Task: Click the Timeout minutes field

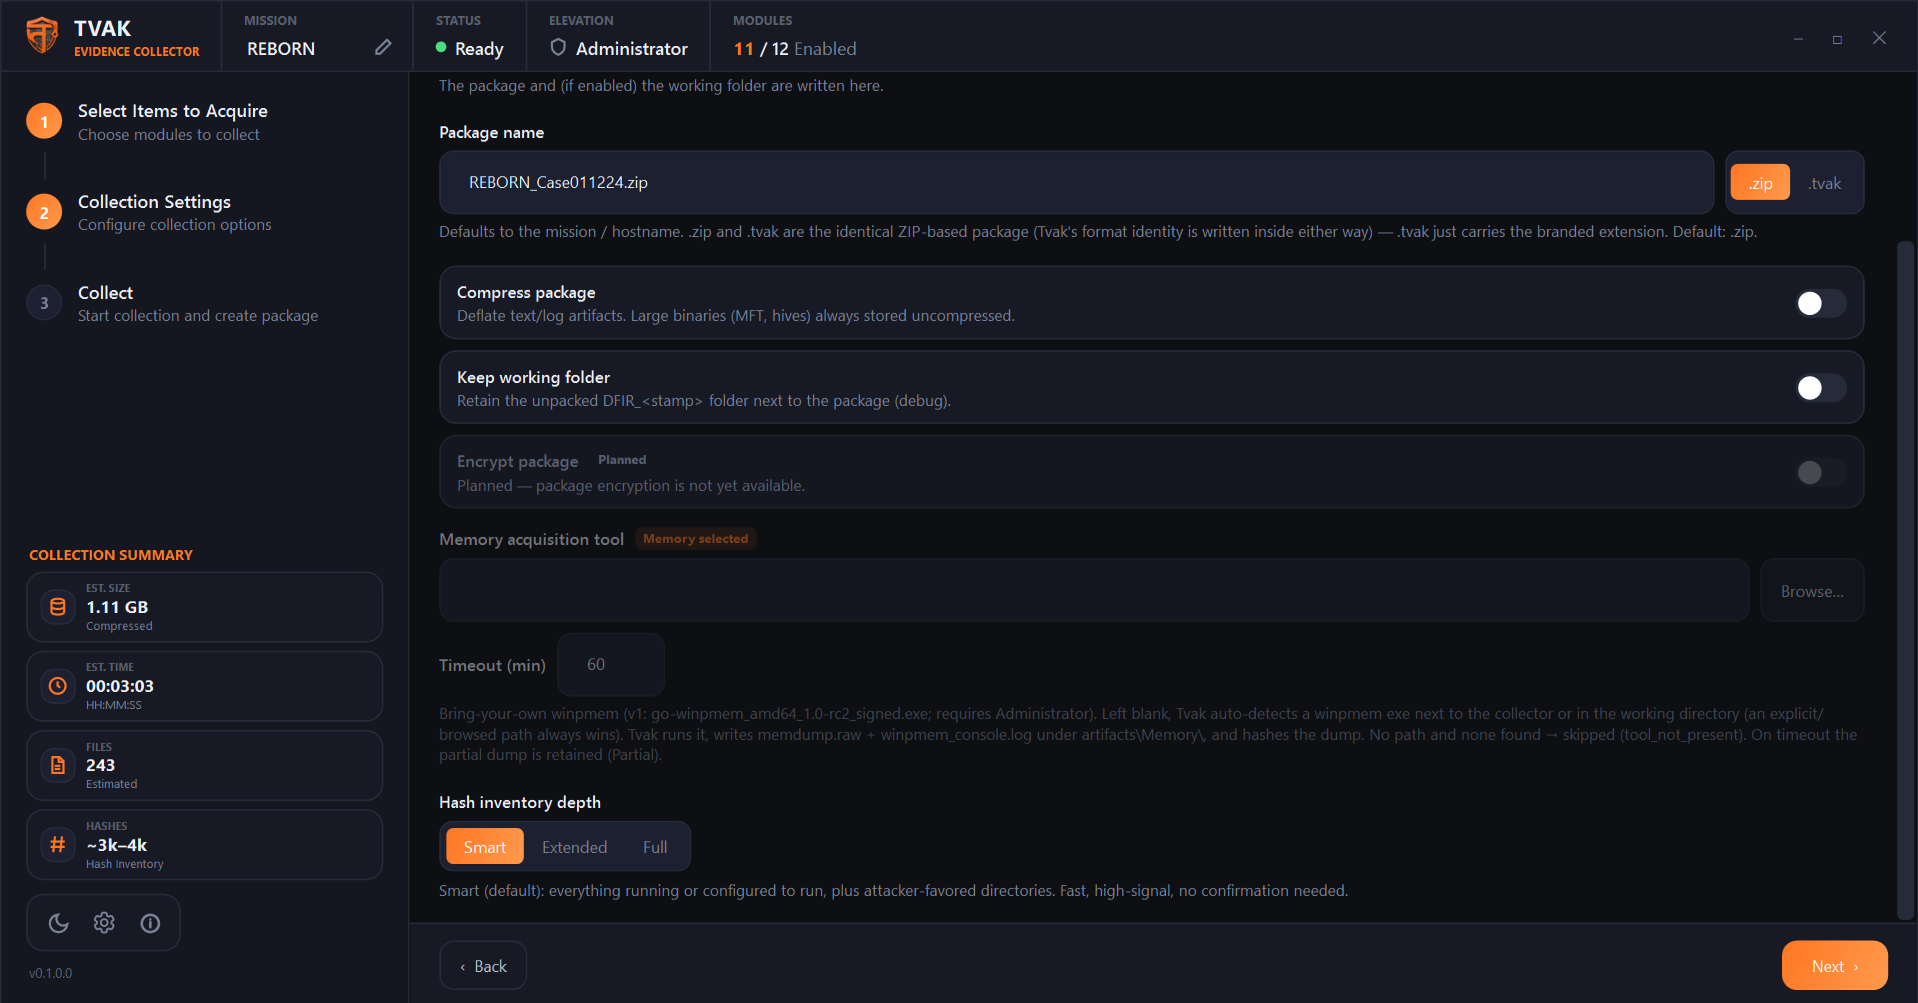Action: tap(611, 665)
